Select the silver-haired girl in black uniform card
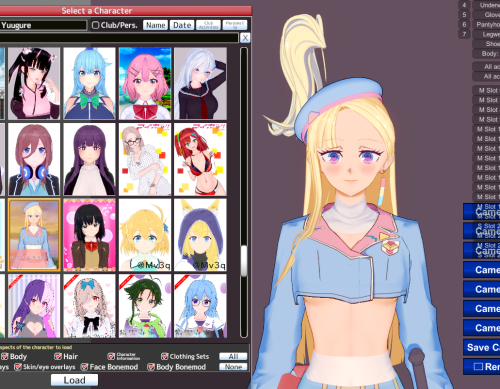500x389 pixels. pos(200,83)
